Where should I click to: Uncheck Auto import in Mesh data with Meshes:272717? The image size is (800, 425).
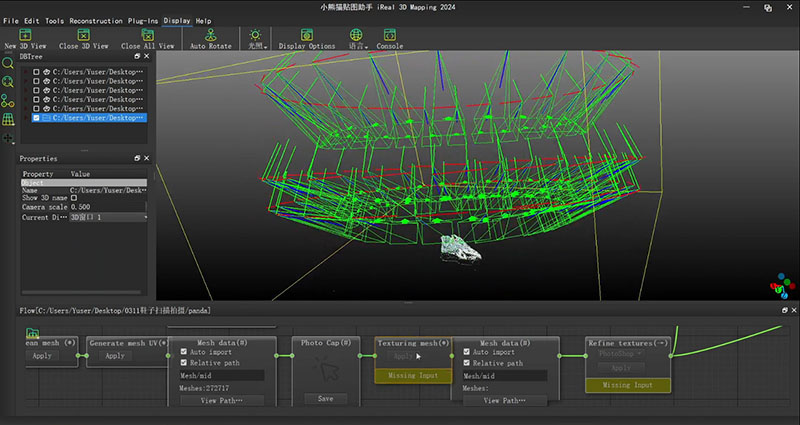pos(184,352)
